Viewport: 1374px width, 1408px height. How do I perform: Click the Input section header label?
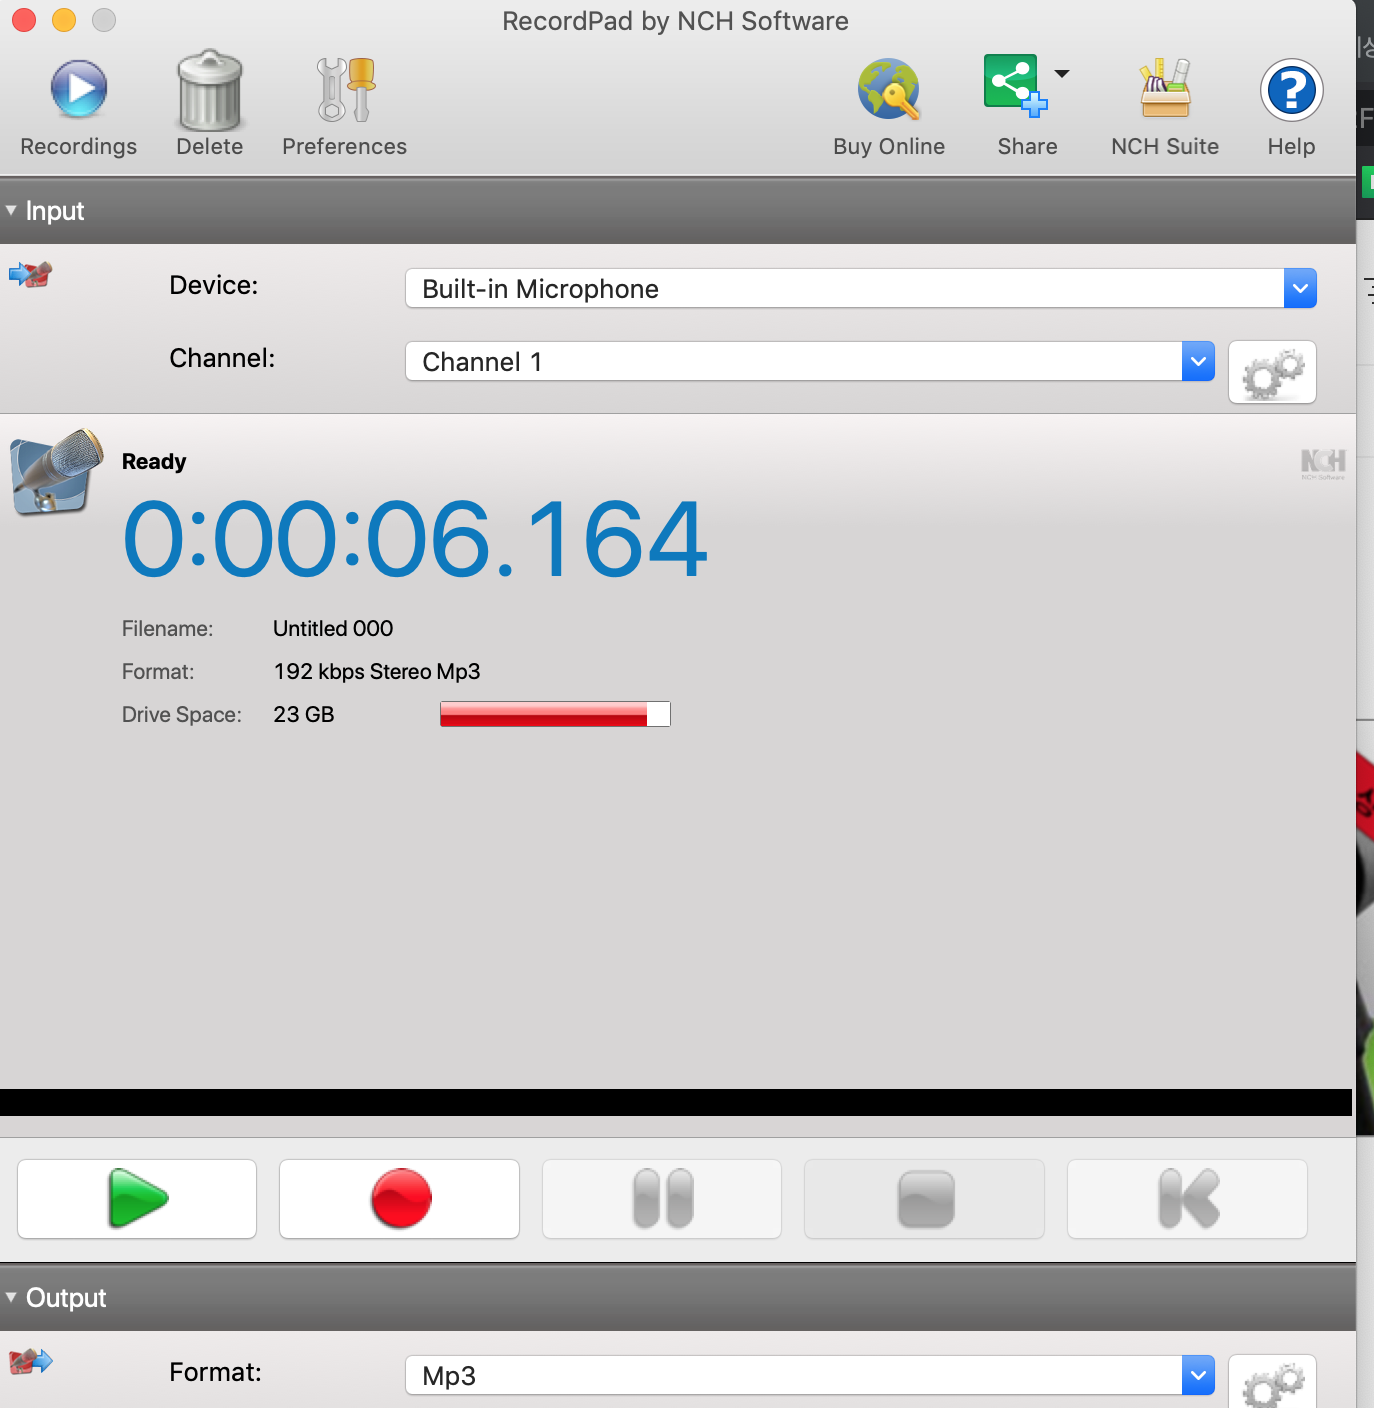tap(55, 211)
